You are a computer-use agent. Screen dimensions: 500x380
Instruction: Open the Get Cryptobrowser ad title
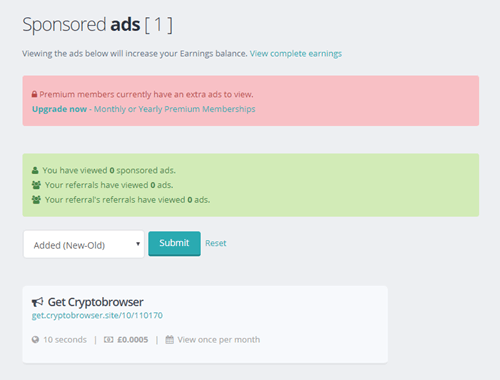pos(96,302)
